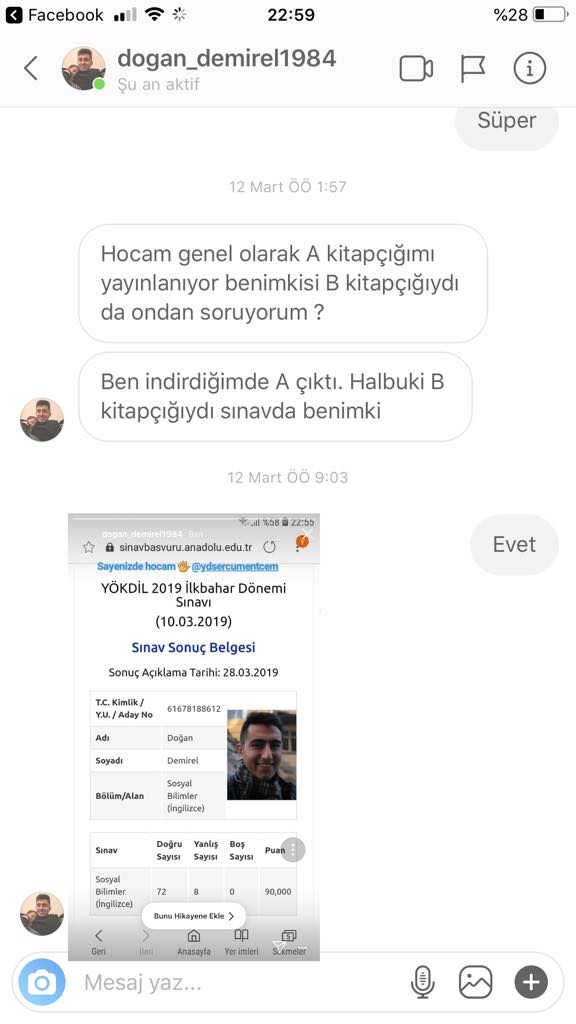Tap the @ydsercumentcem mention in the story
Image resolution: width=576 pixels, height=1024 pixels.
234,566
